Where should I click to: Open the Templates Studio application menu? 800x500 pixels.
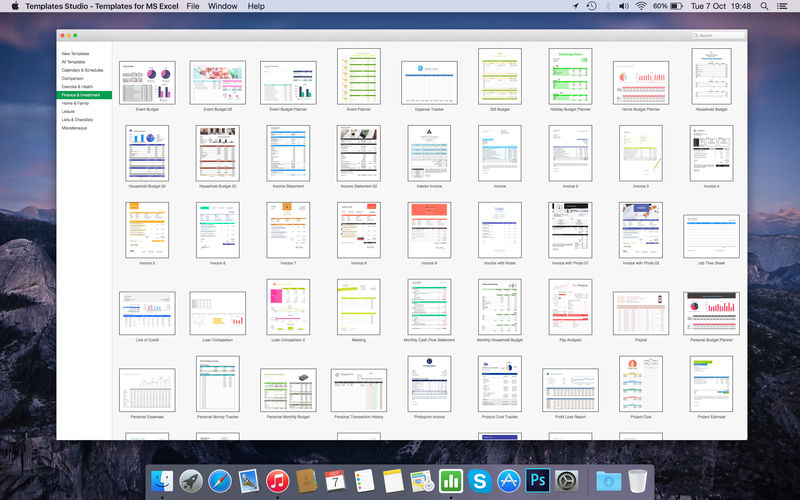click(102, 6)
